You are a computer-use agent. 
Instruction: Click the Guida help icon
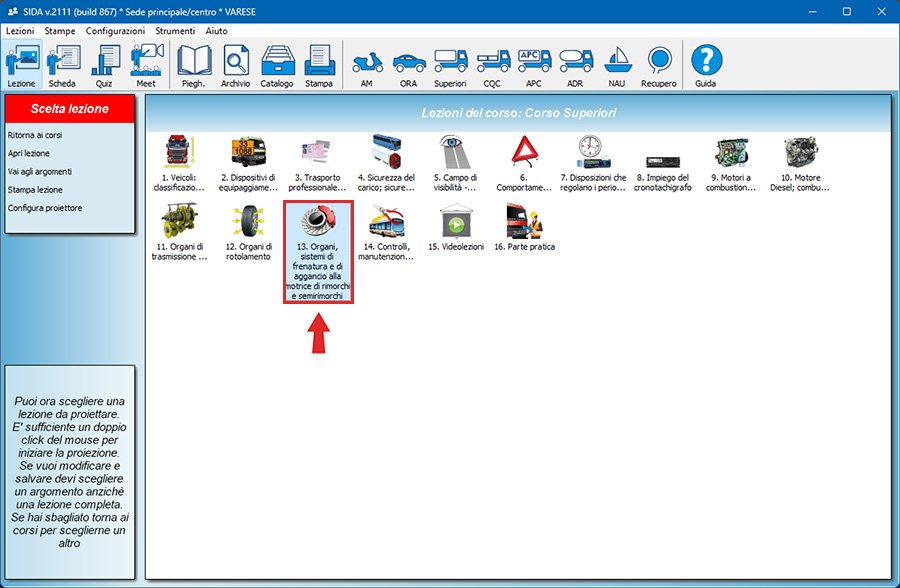pyautogui.click(x=705, y=66)
